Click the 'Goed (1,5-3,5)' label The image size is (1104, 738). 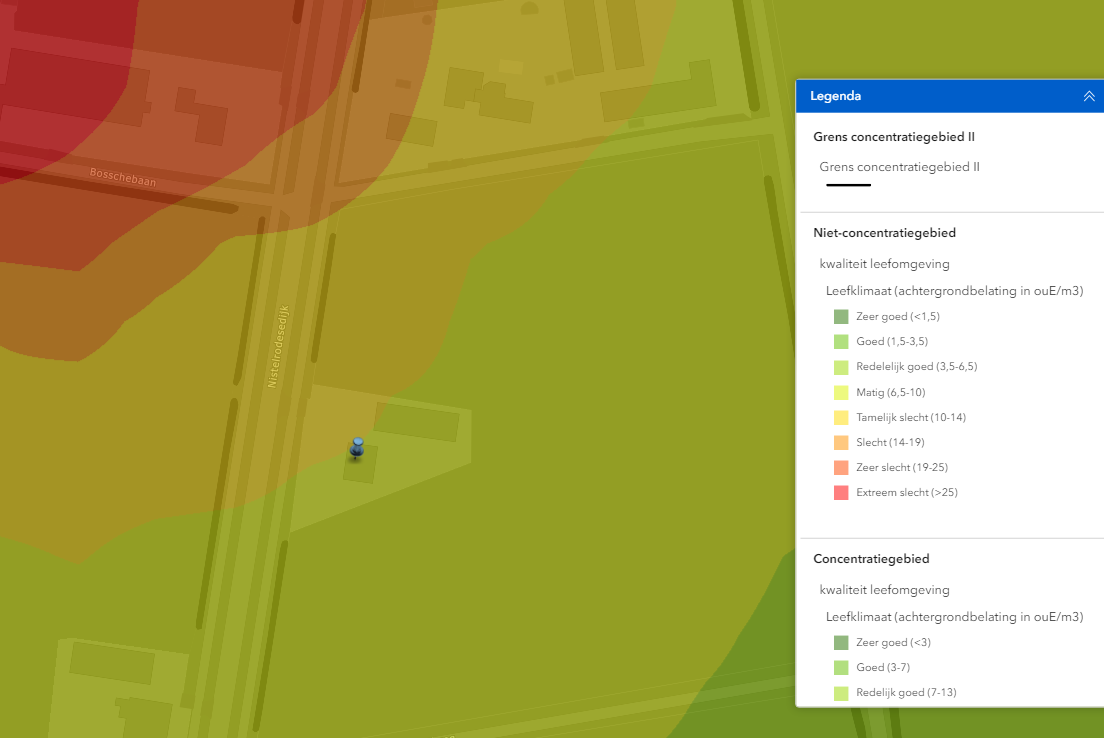pos(892,342)
